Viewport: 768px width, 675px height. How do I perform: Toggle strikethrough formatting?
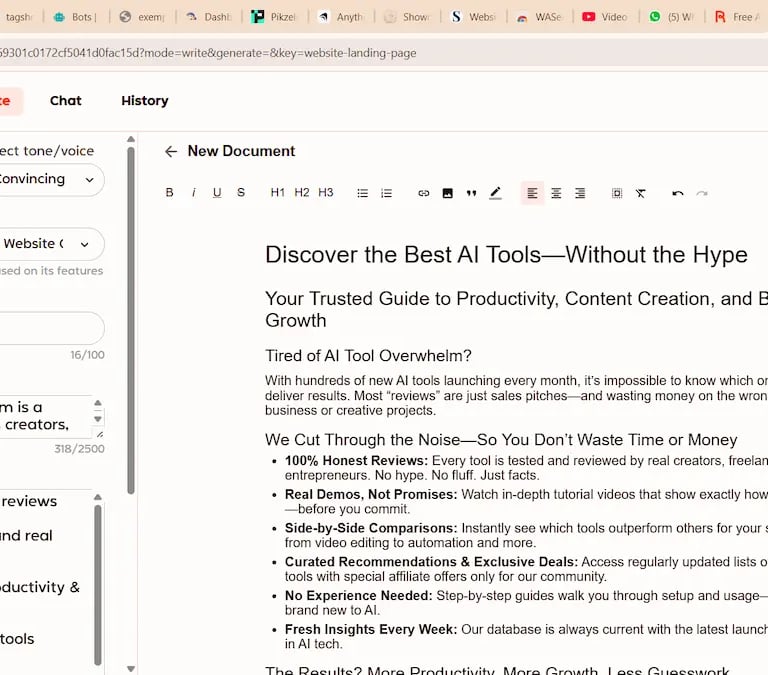click(x=241, y=193)
